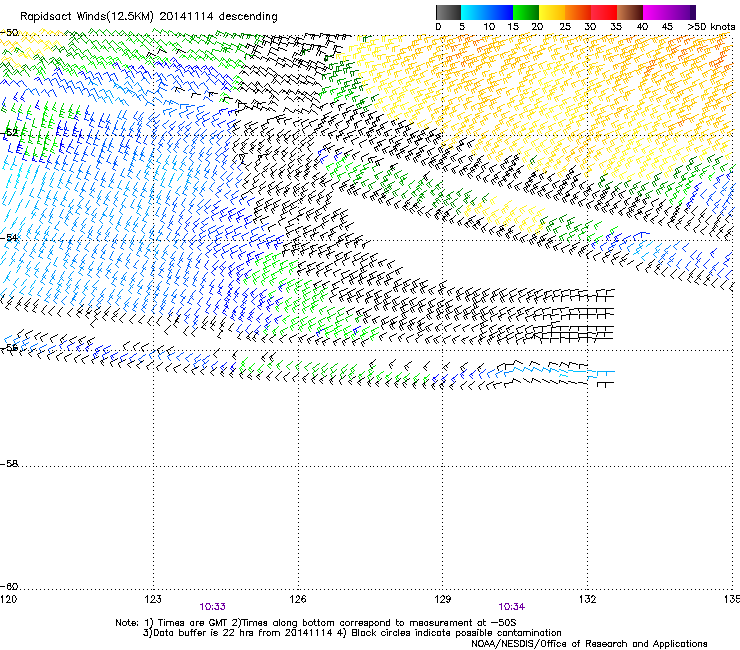740x650 pixels.
Task: Click the blue 10-15 knots legend swatch
Action: coord(500,12)
